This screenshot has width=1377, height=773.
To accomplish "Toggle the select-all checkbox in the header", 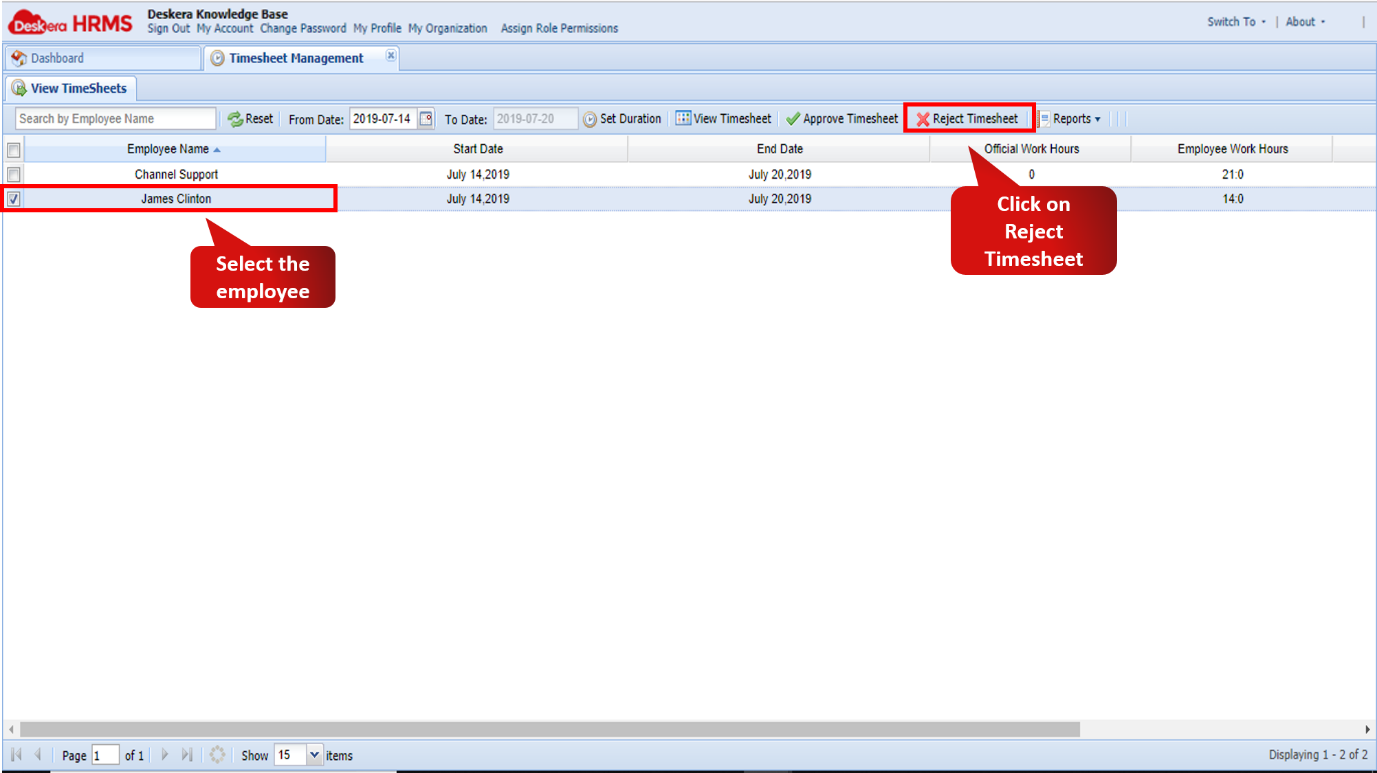I will (x=15, y=148).
